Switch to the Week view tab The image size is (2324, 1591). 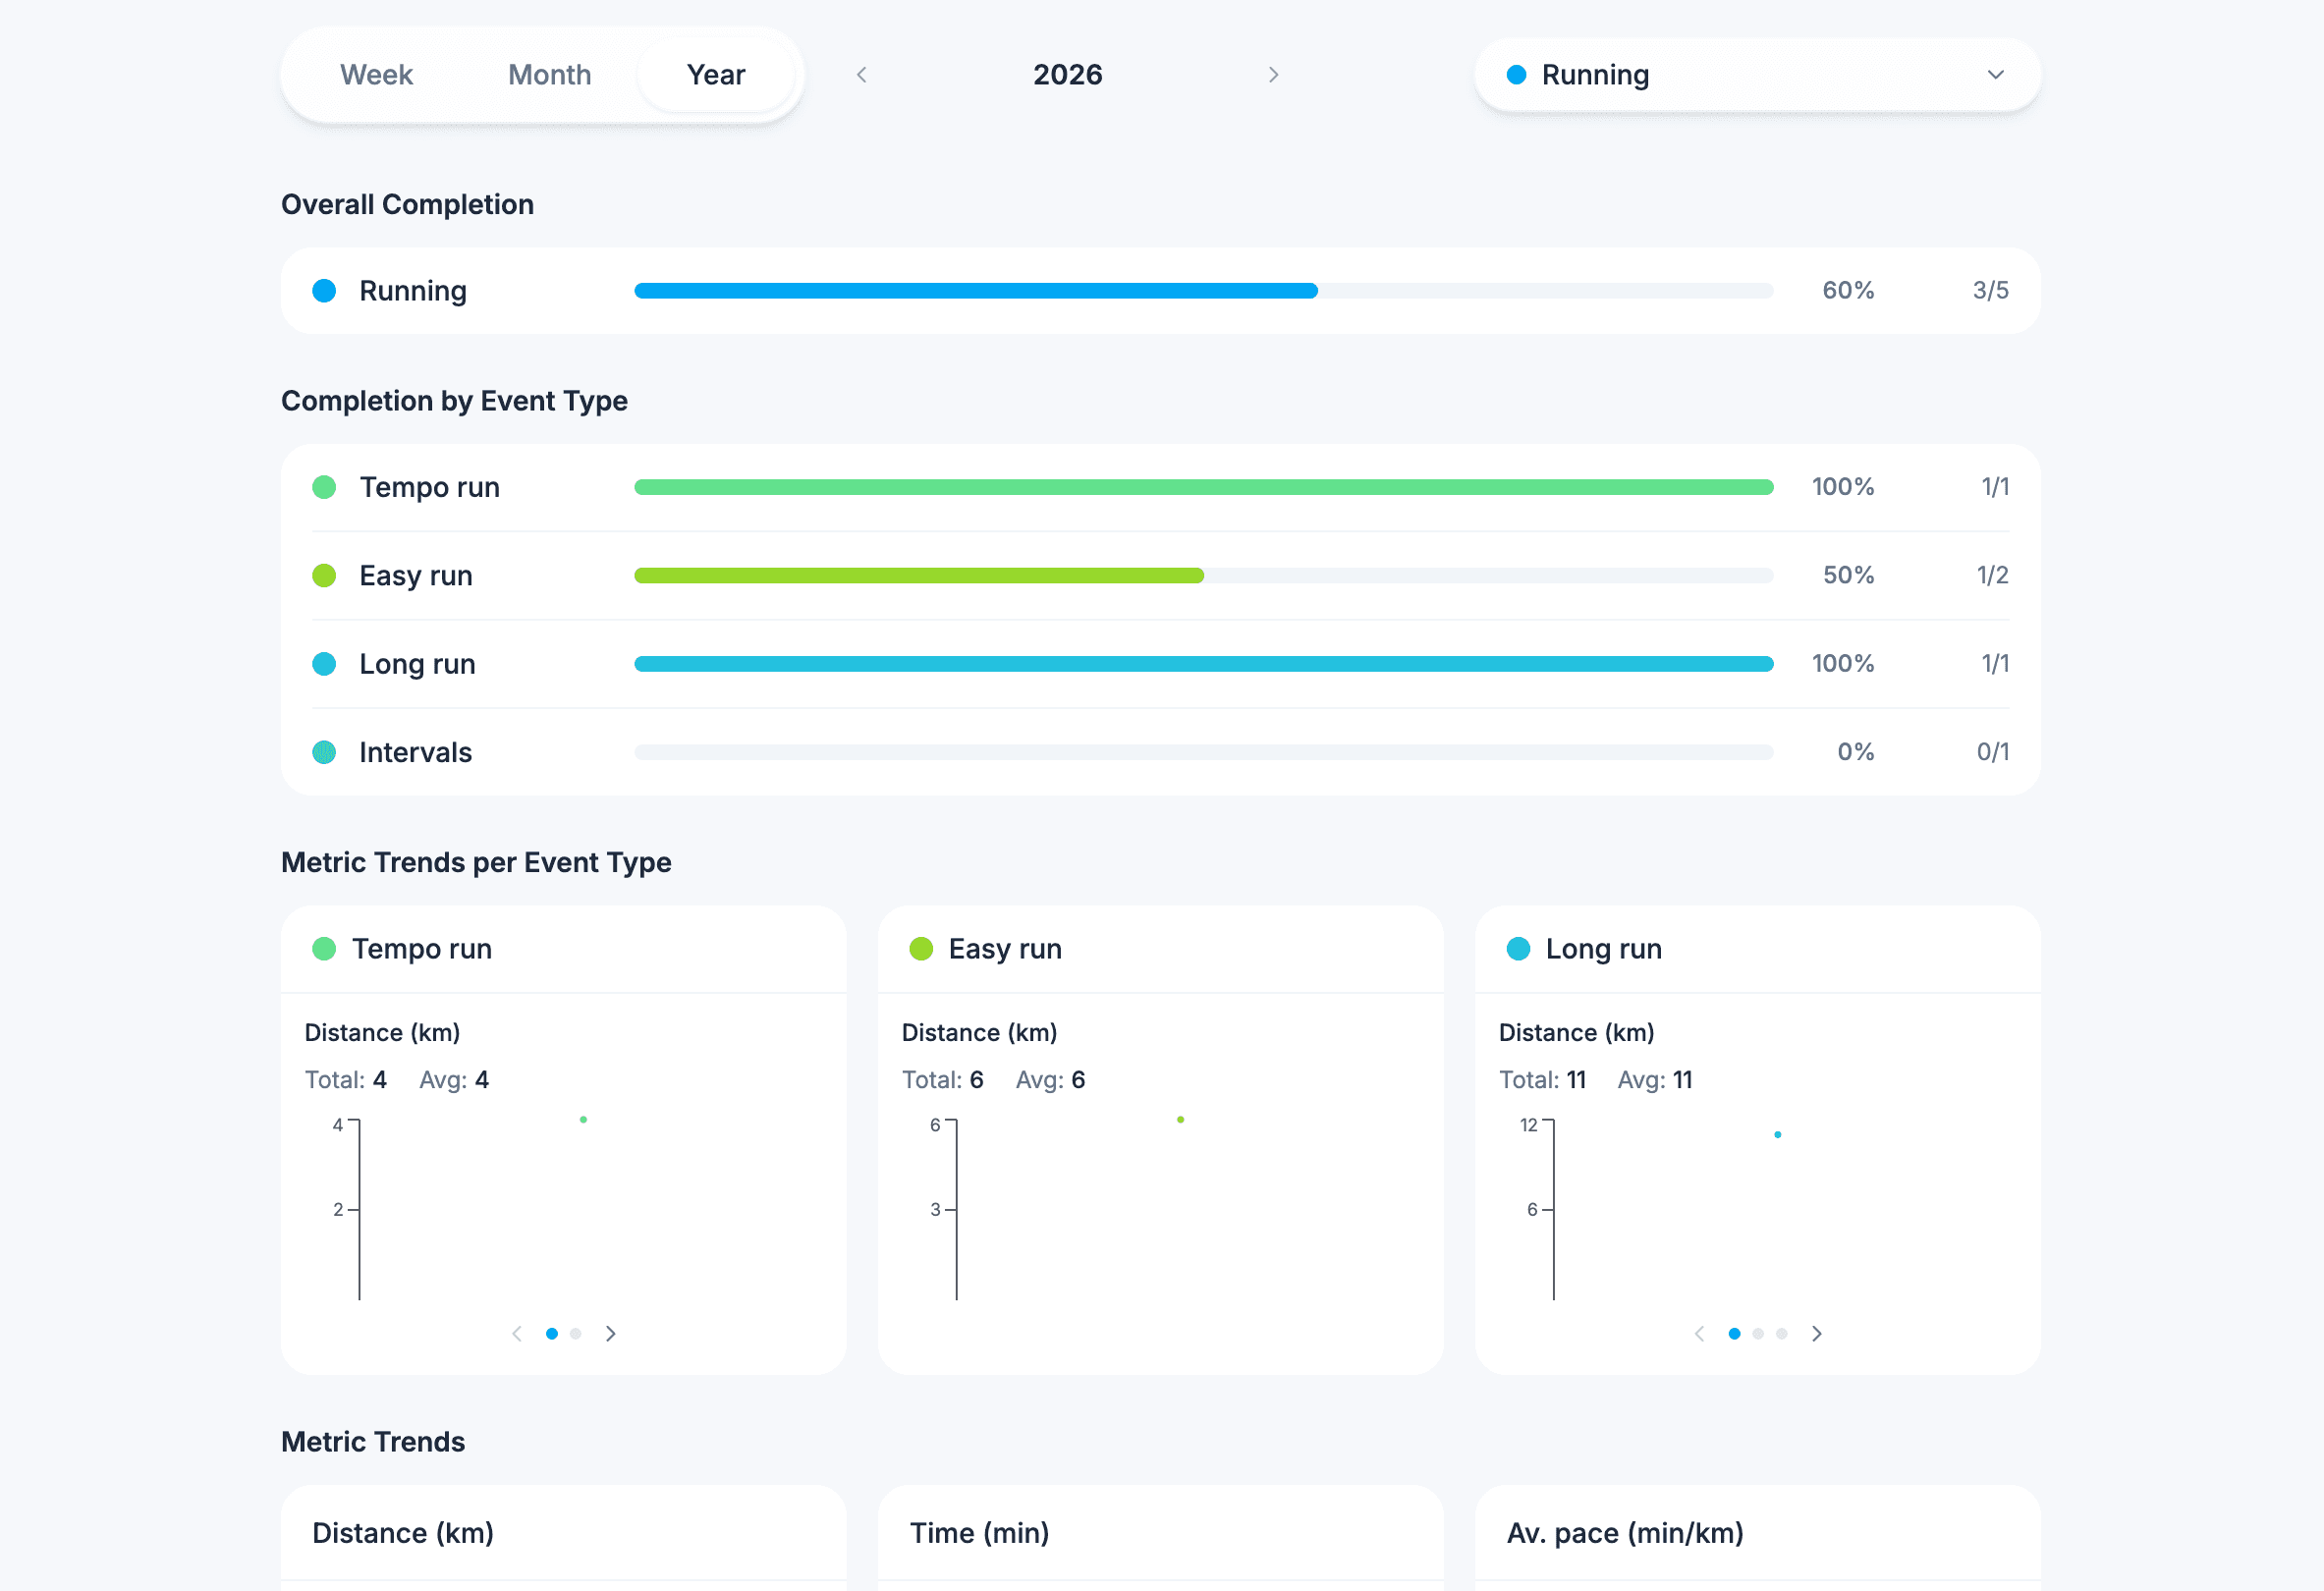[376, 75]
